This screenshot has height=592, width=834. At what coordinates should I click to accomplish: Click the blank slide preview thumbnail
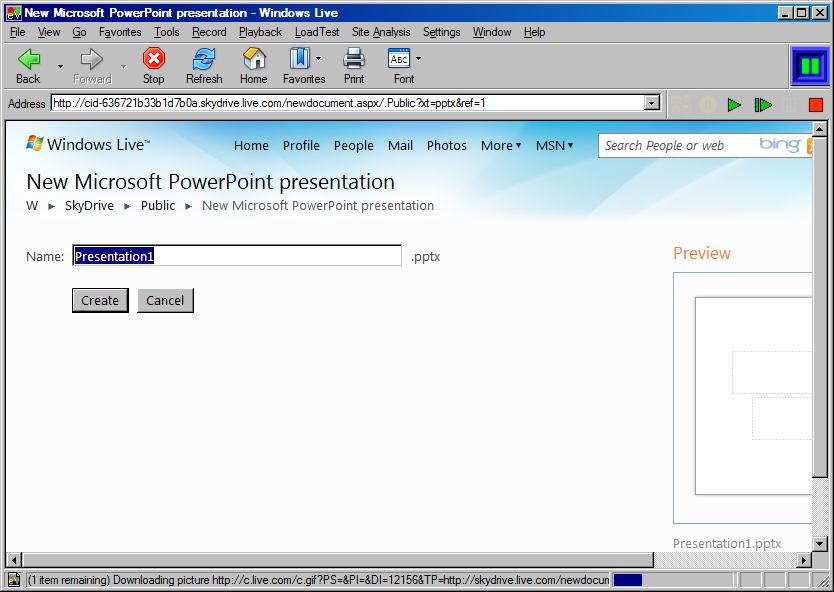(754, 396)
